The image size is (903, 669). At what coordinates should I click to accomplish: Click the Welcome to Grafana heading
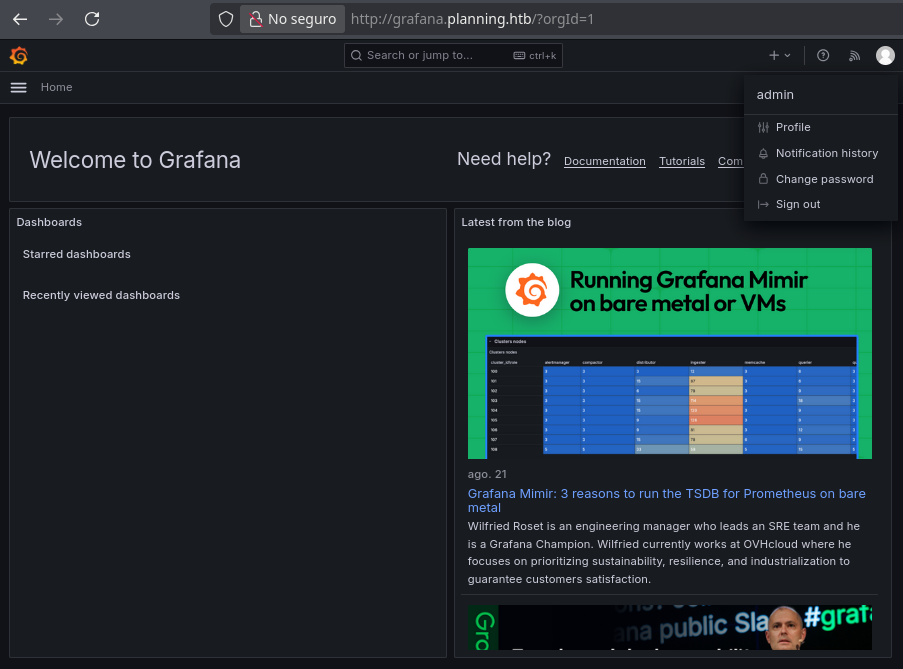pos(135,160)
